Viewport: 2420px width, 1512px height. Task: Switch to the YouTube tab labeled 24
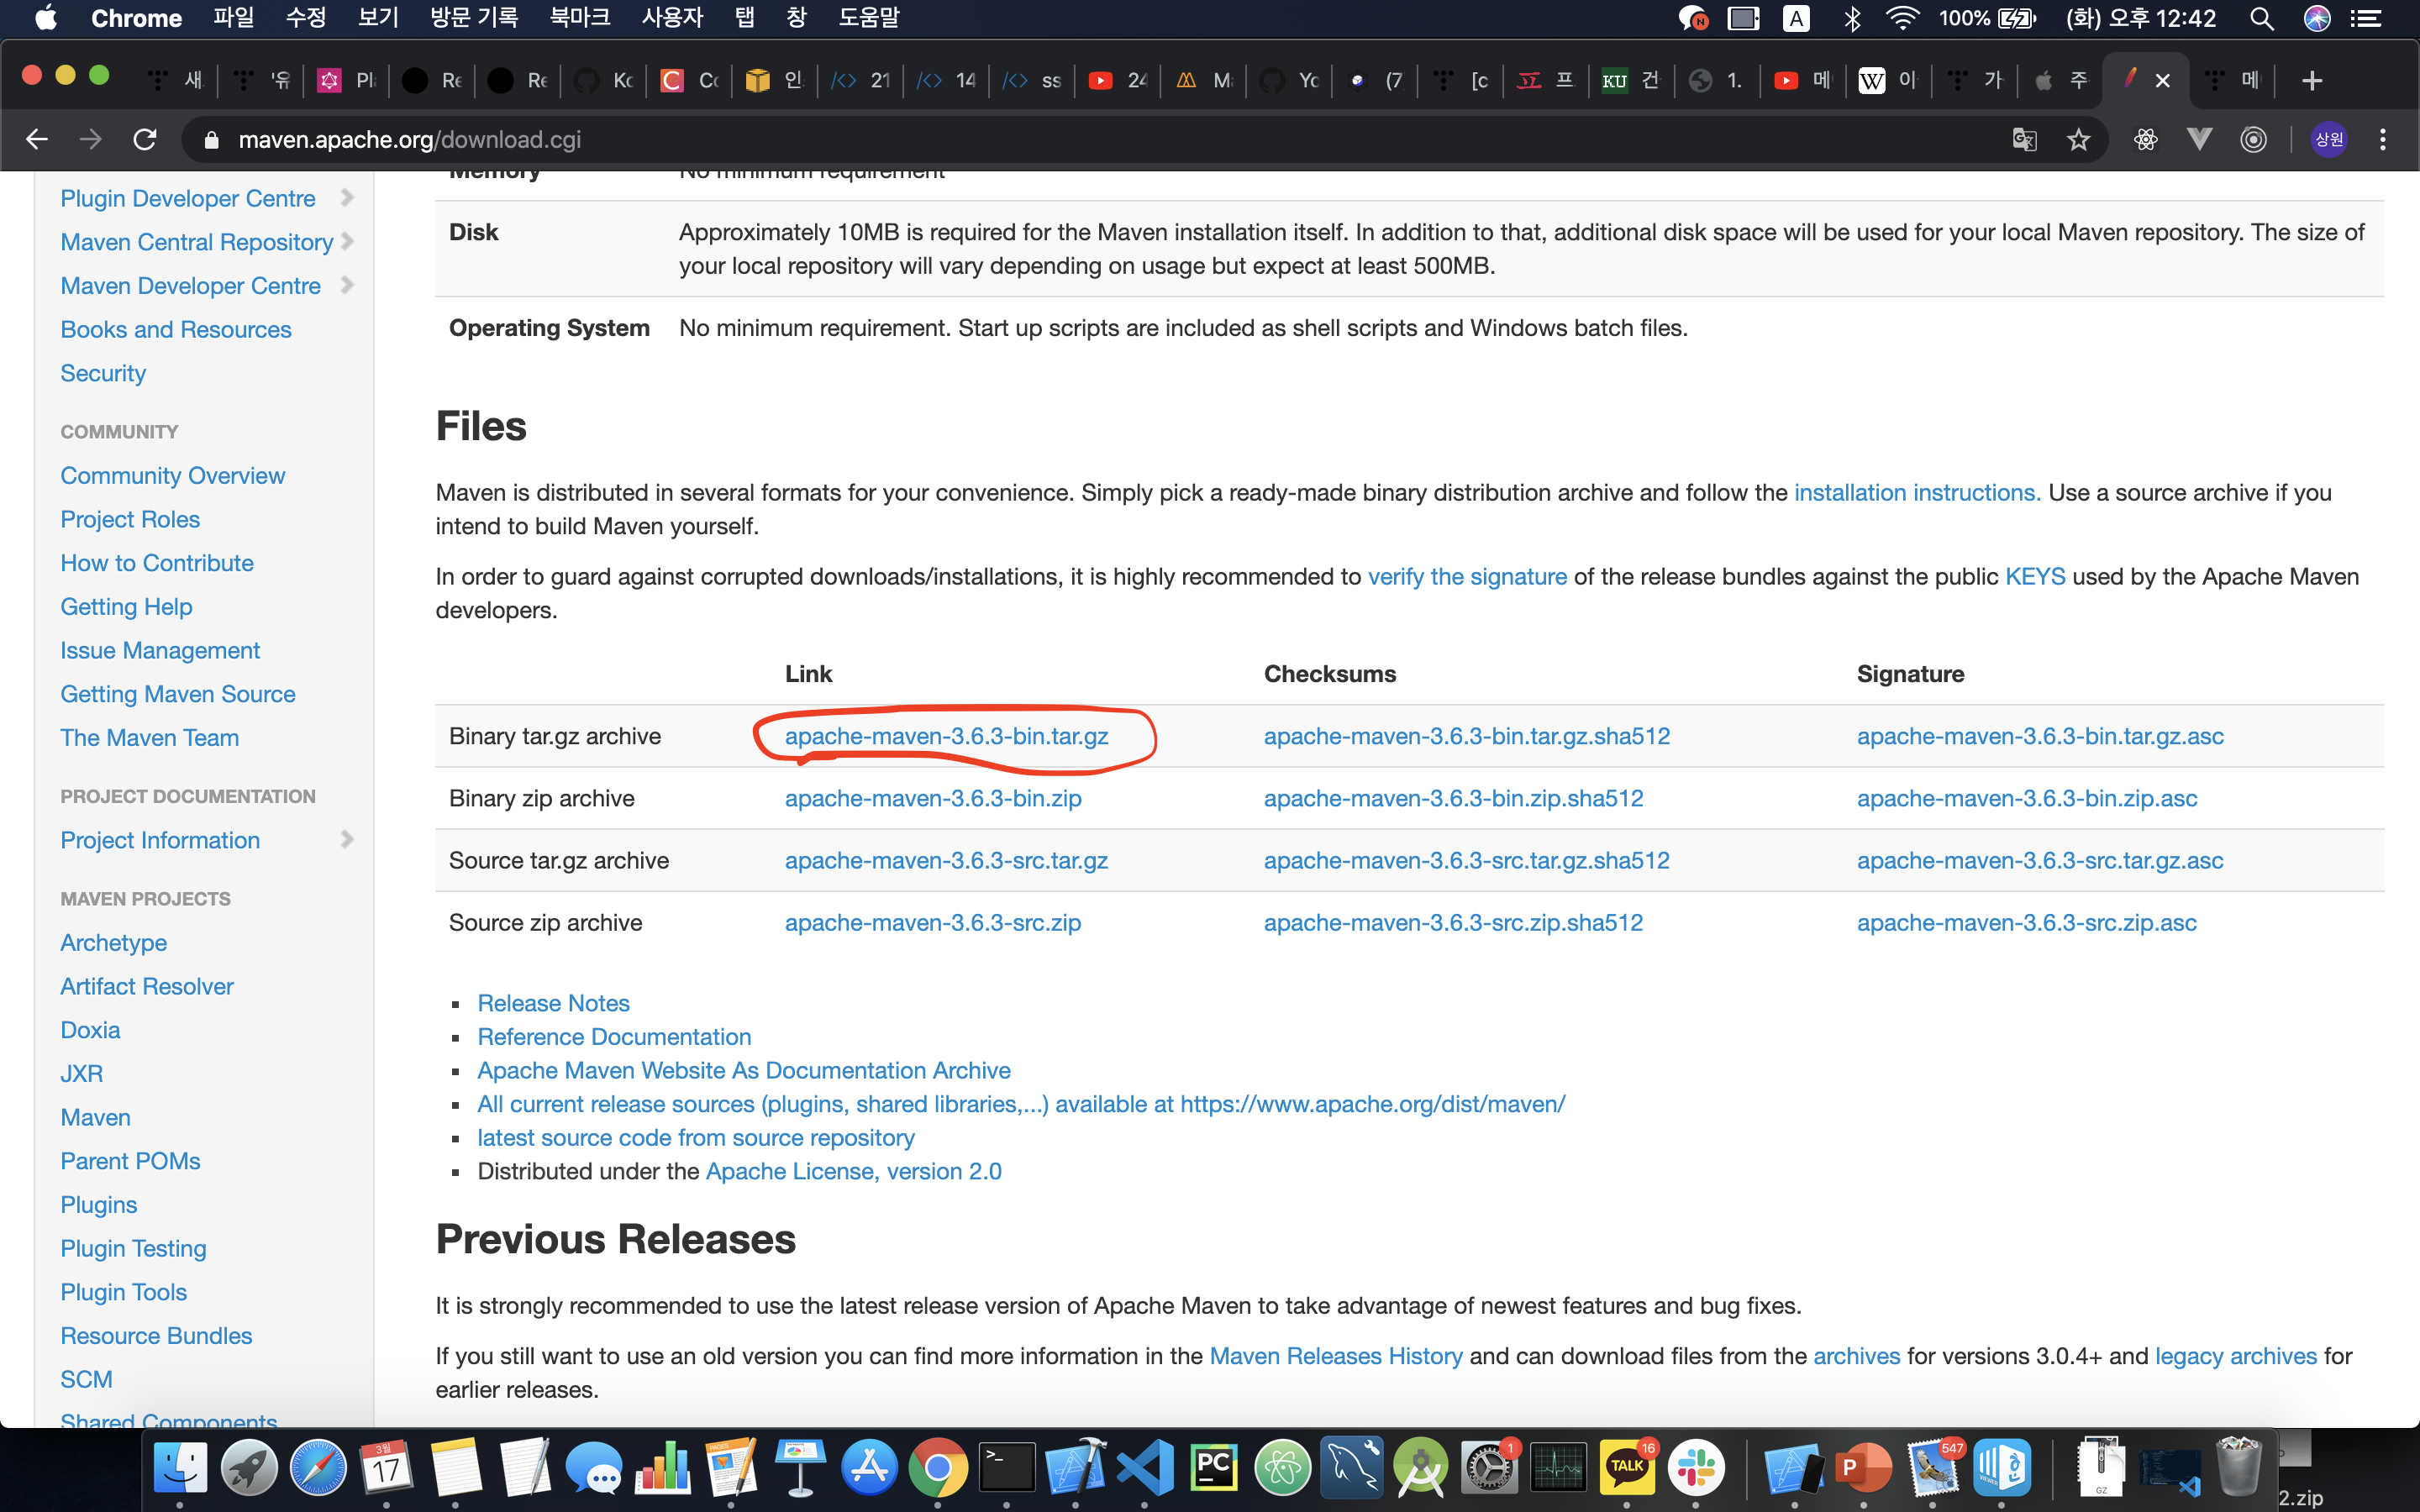click(1118, 81)
